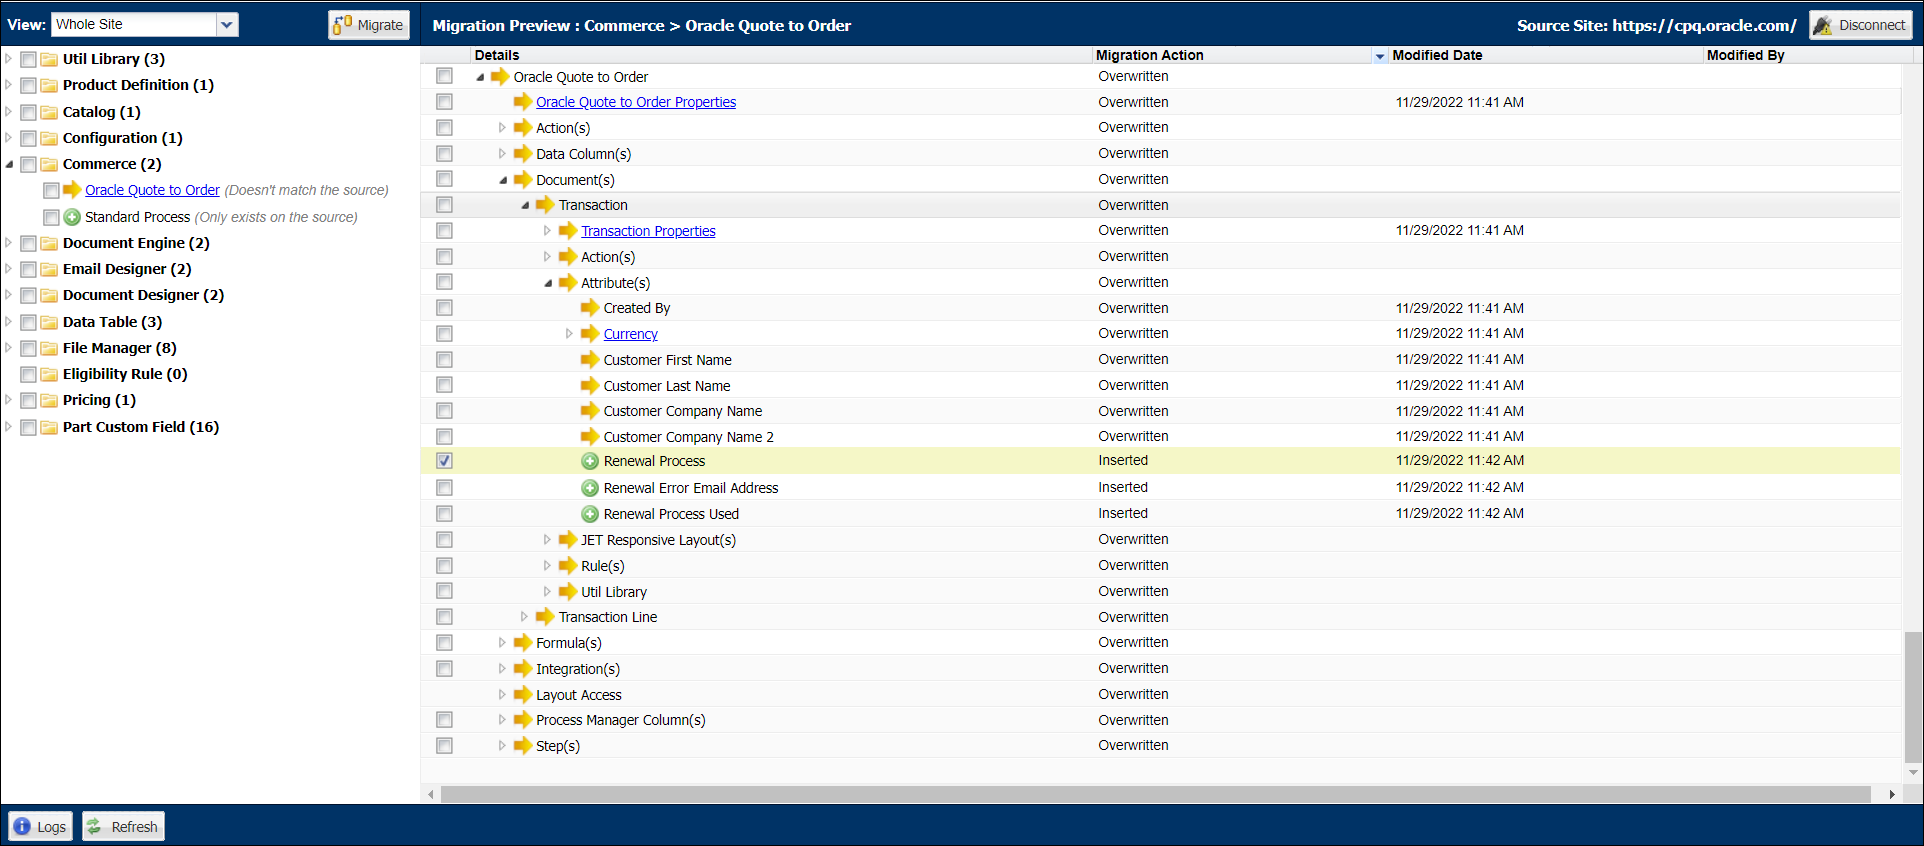Click the horizontal scrollbar thumb in the details grid
This screenshot has height=846, width=1924.
pyautogui.click(x=1156, y=794)
